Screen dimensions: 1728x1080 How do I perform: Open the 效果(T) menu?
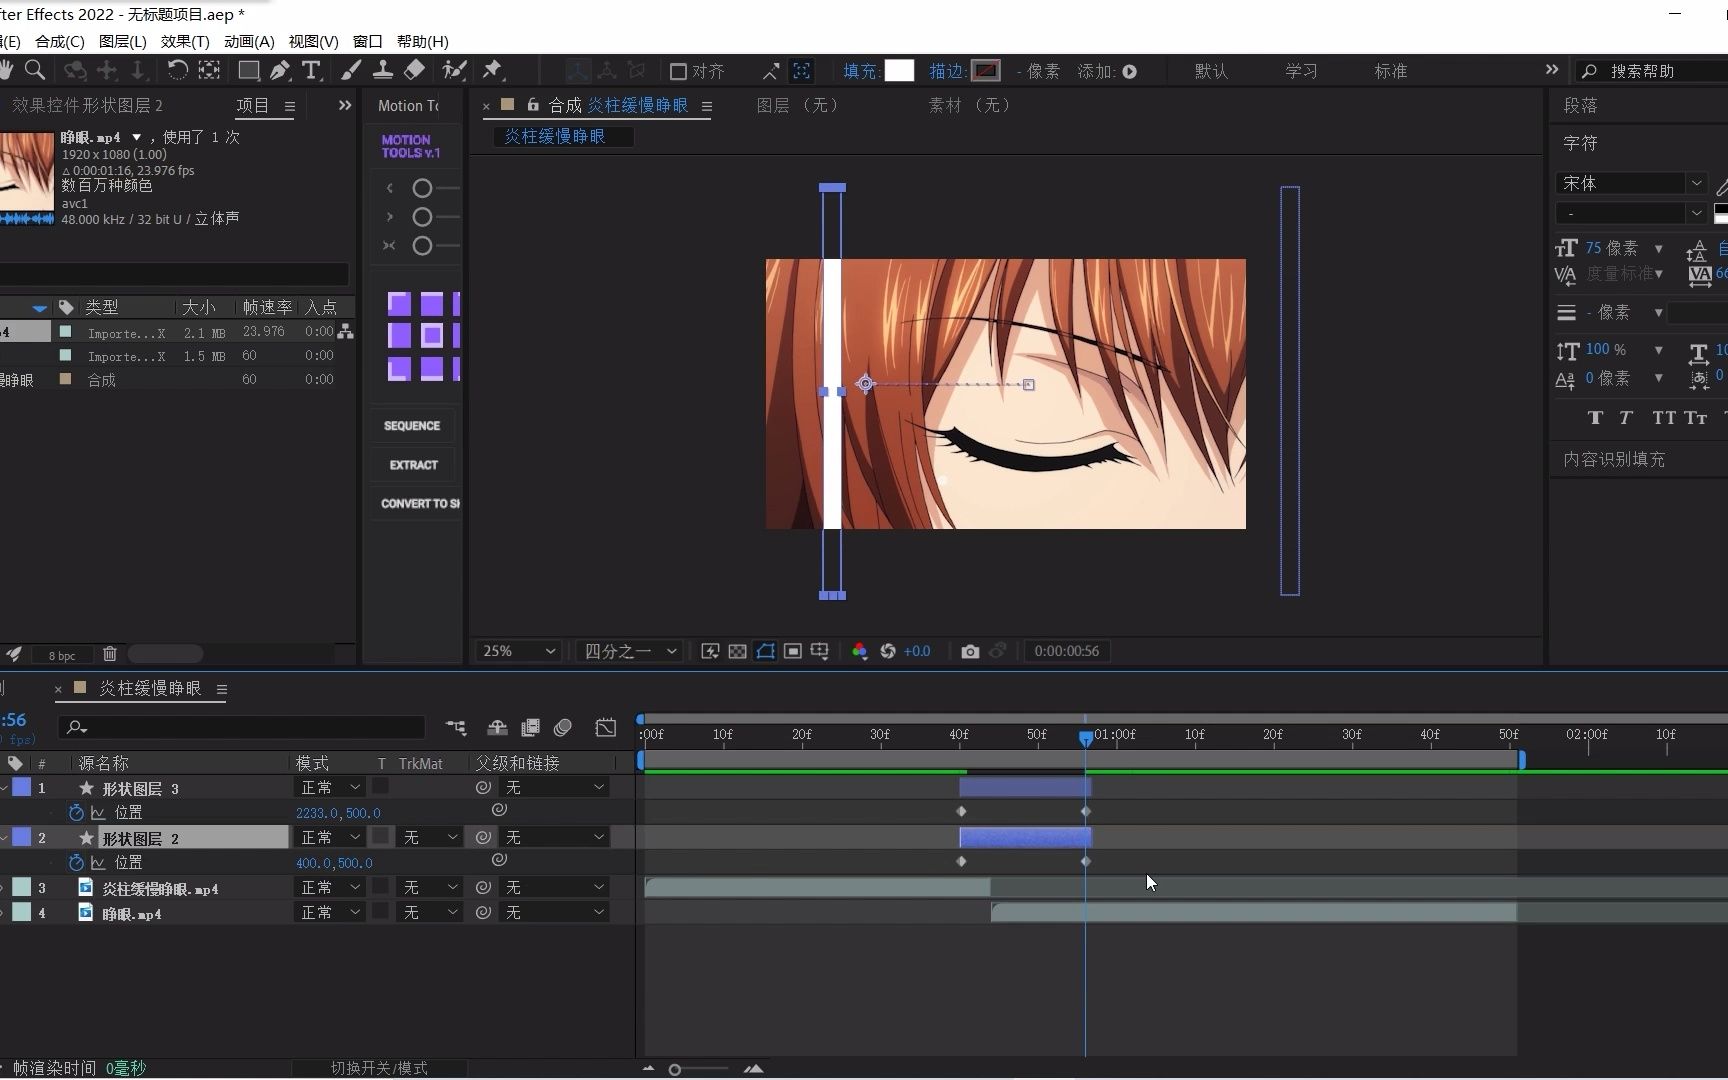(x=185, y=41)
